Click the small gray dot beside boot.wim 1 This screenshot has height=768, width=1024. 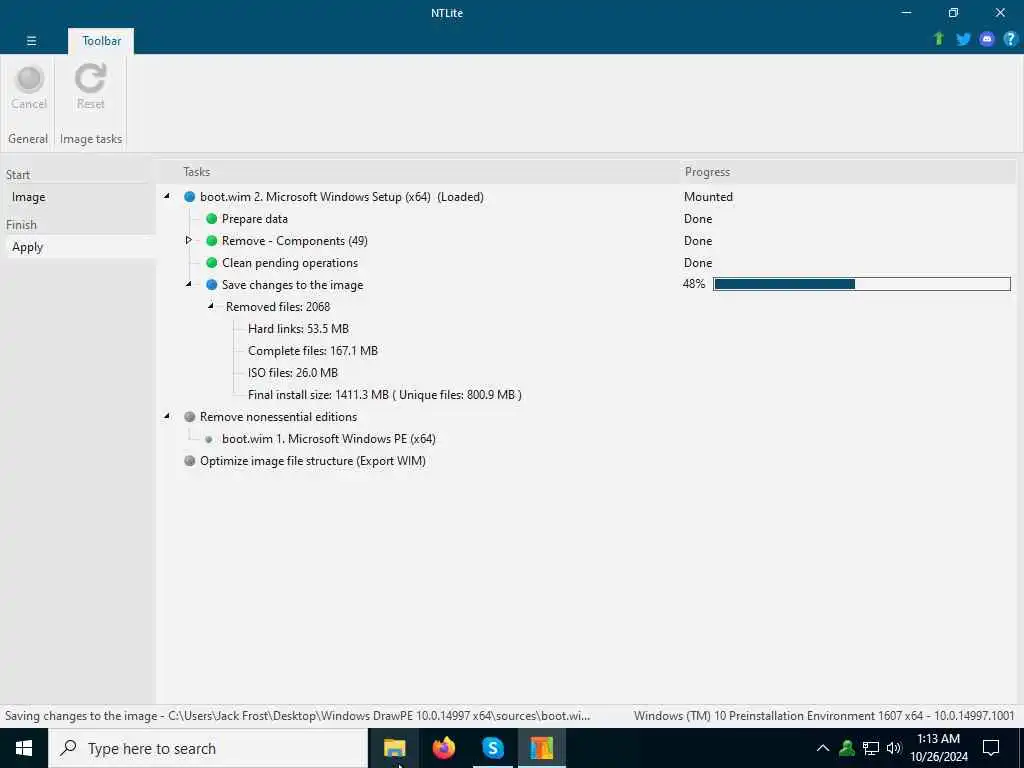click(x=209, y=440)
